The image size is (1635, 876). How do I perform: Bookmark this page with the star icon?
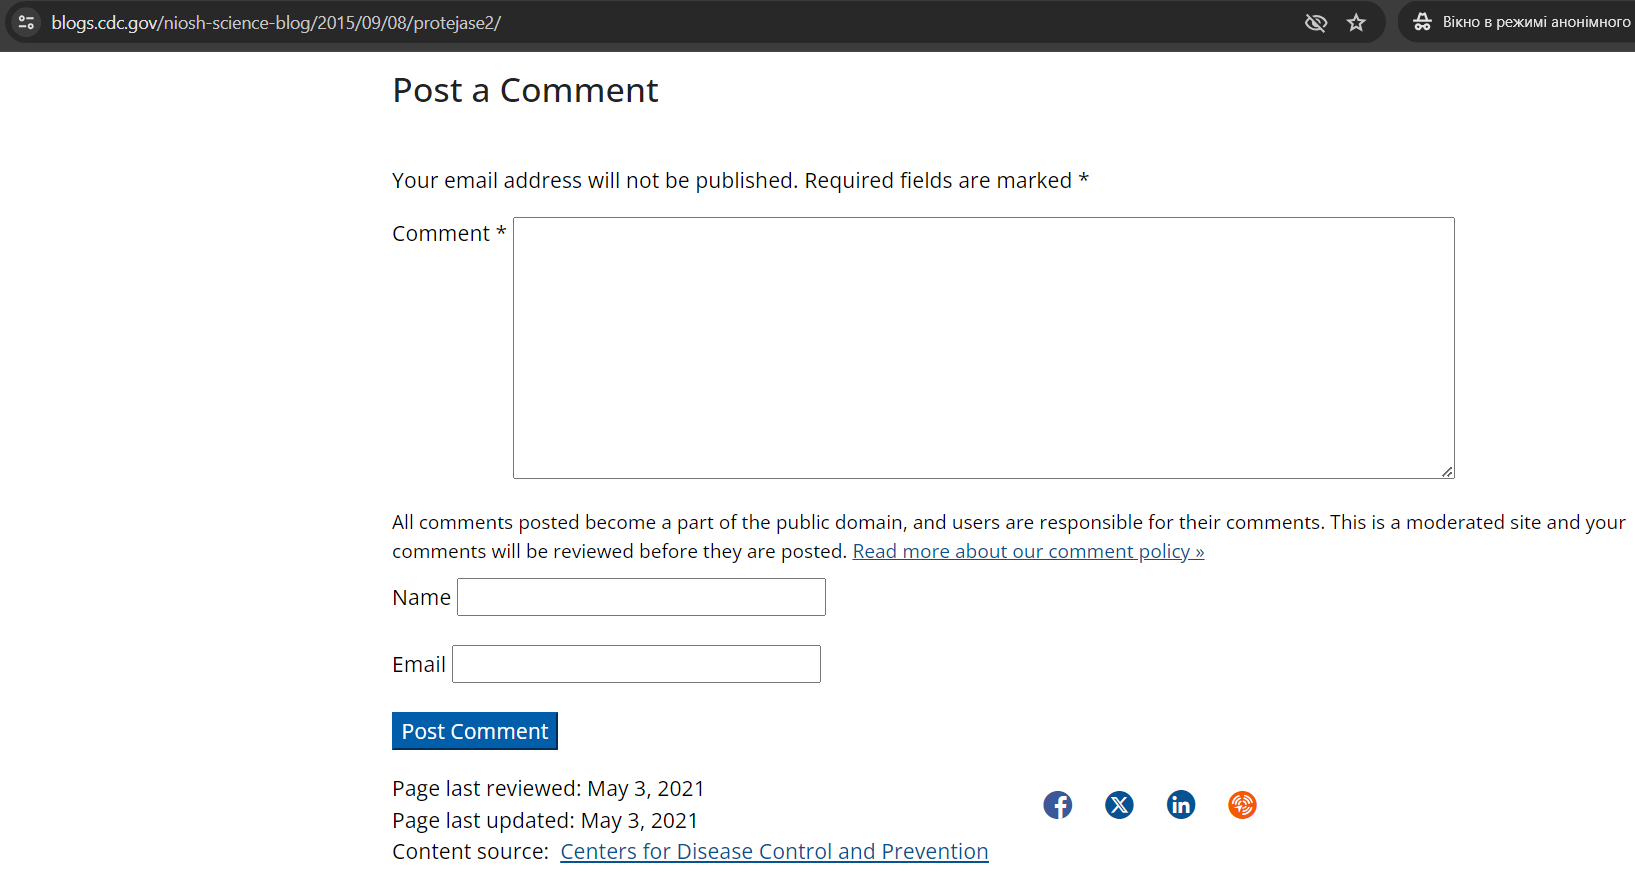tap(1356, 22)
